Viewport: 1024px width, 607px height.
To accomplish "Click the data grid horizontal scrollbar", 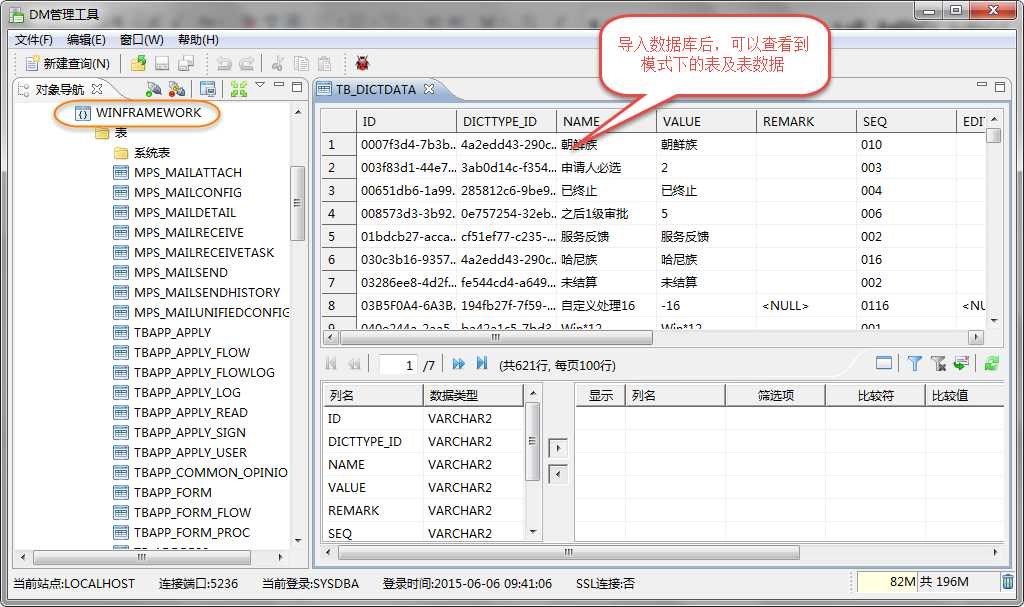I will [496, 337].
